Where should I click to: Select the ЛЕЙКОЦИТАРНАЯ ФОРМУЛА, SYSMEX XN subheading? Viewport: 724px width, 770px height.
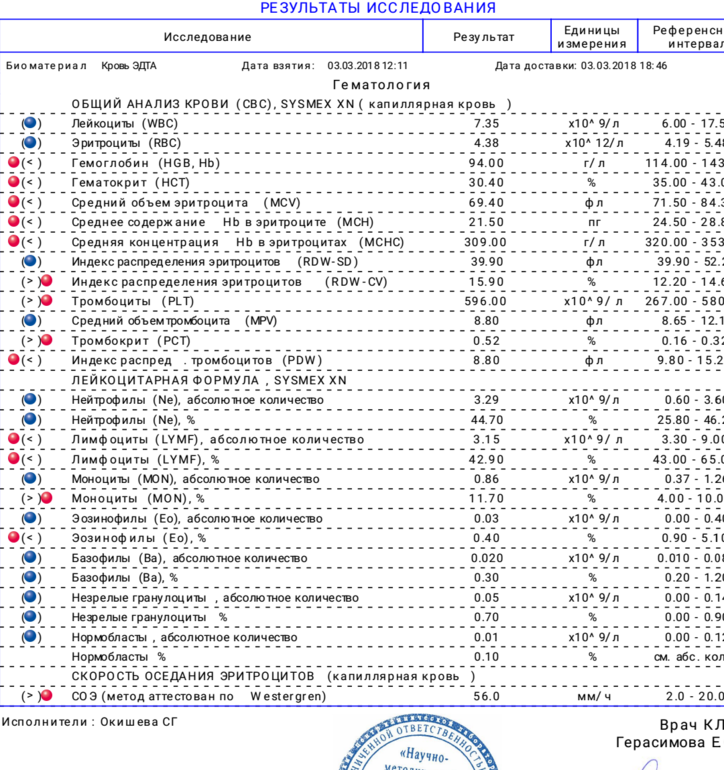209,380
